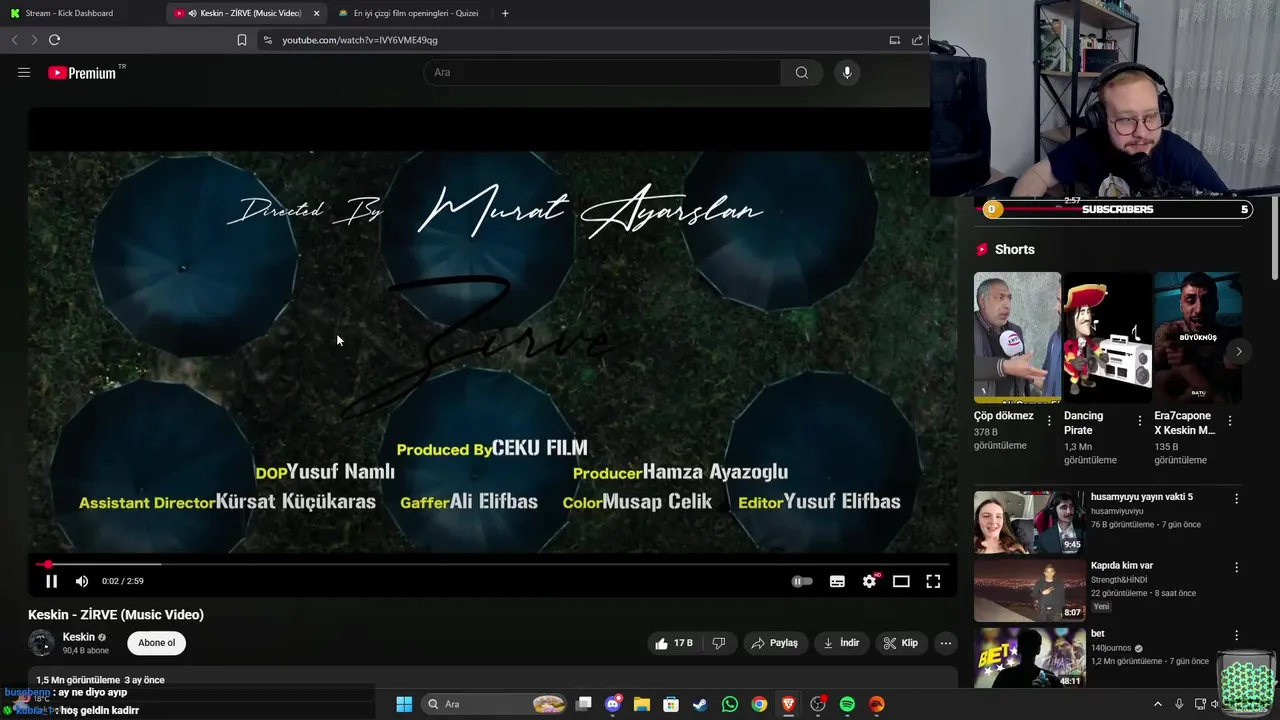Open the YouTube hamburger guide menu
Image resolution: width=1280 pixels, height=720 pixels.
coord(24,72)
